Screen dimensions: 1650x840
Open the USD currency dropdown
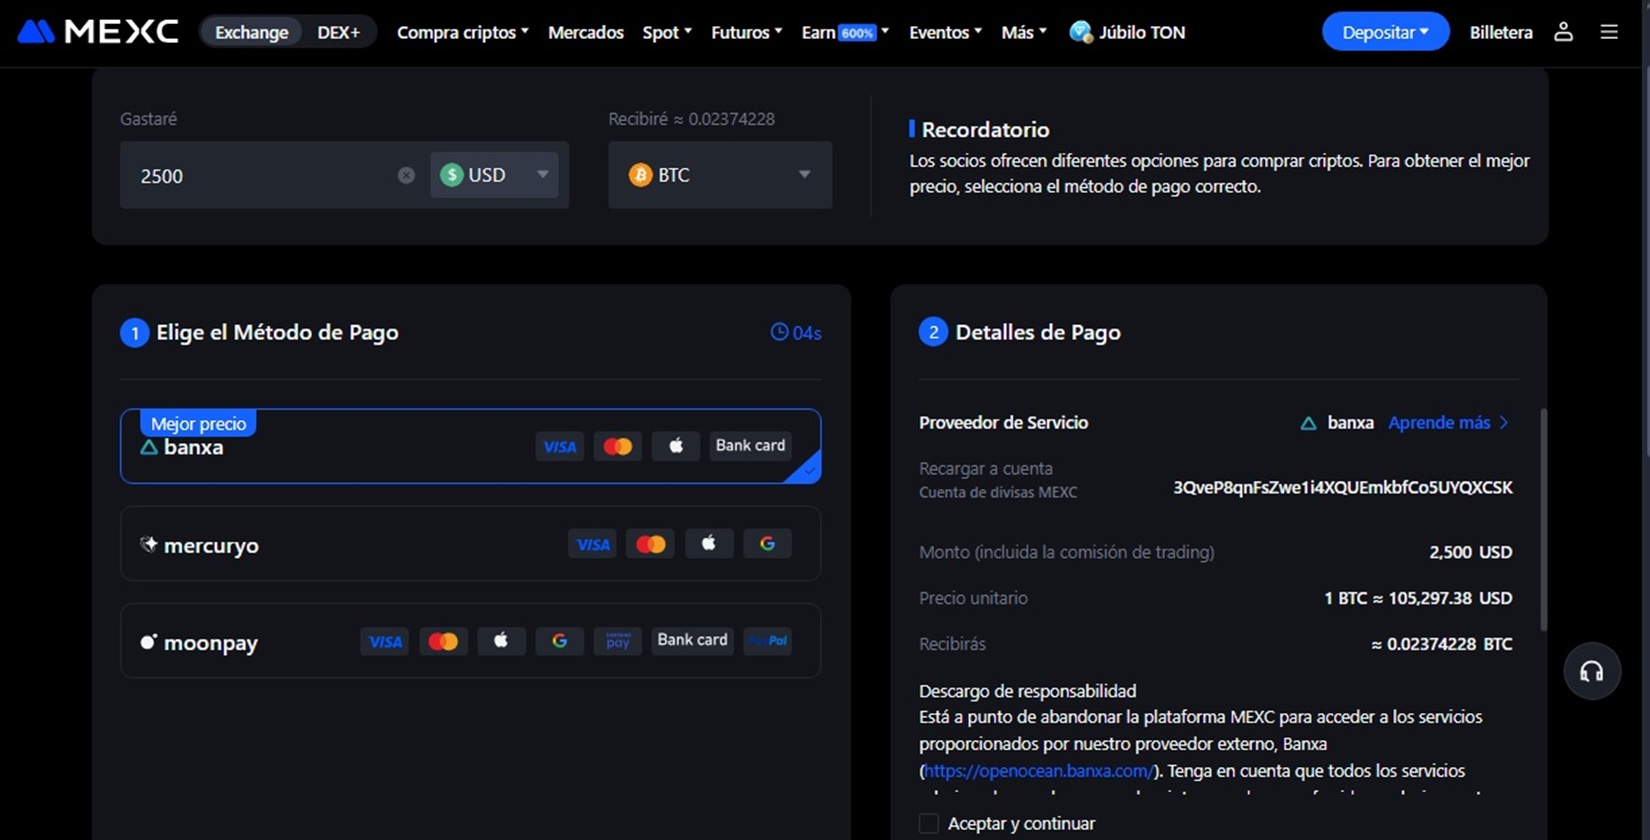point(494,175)
